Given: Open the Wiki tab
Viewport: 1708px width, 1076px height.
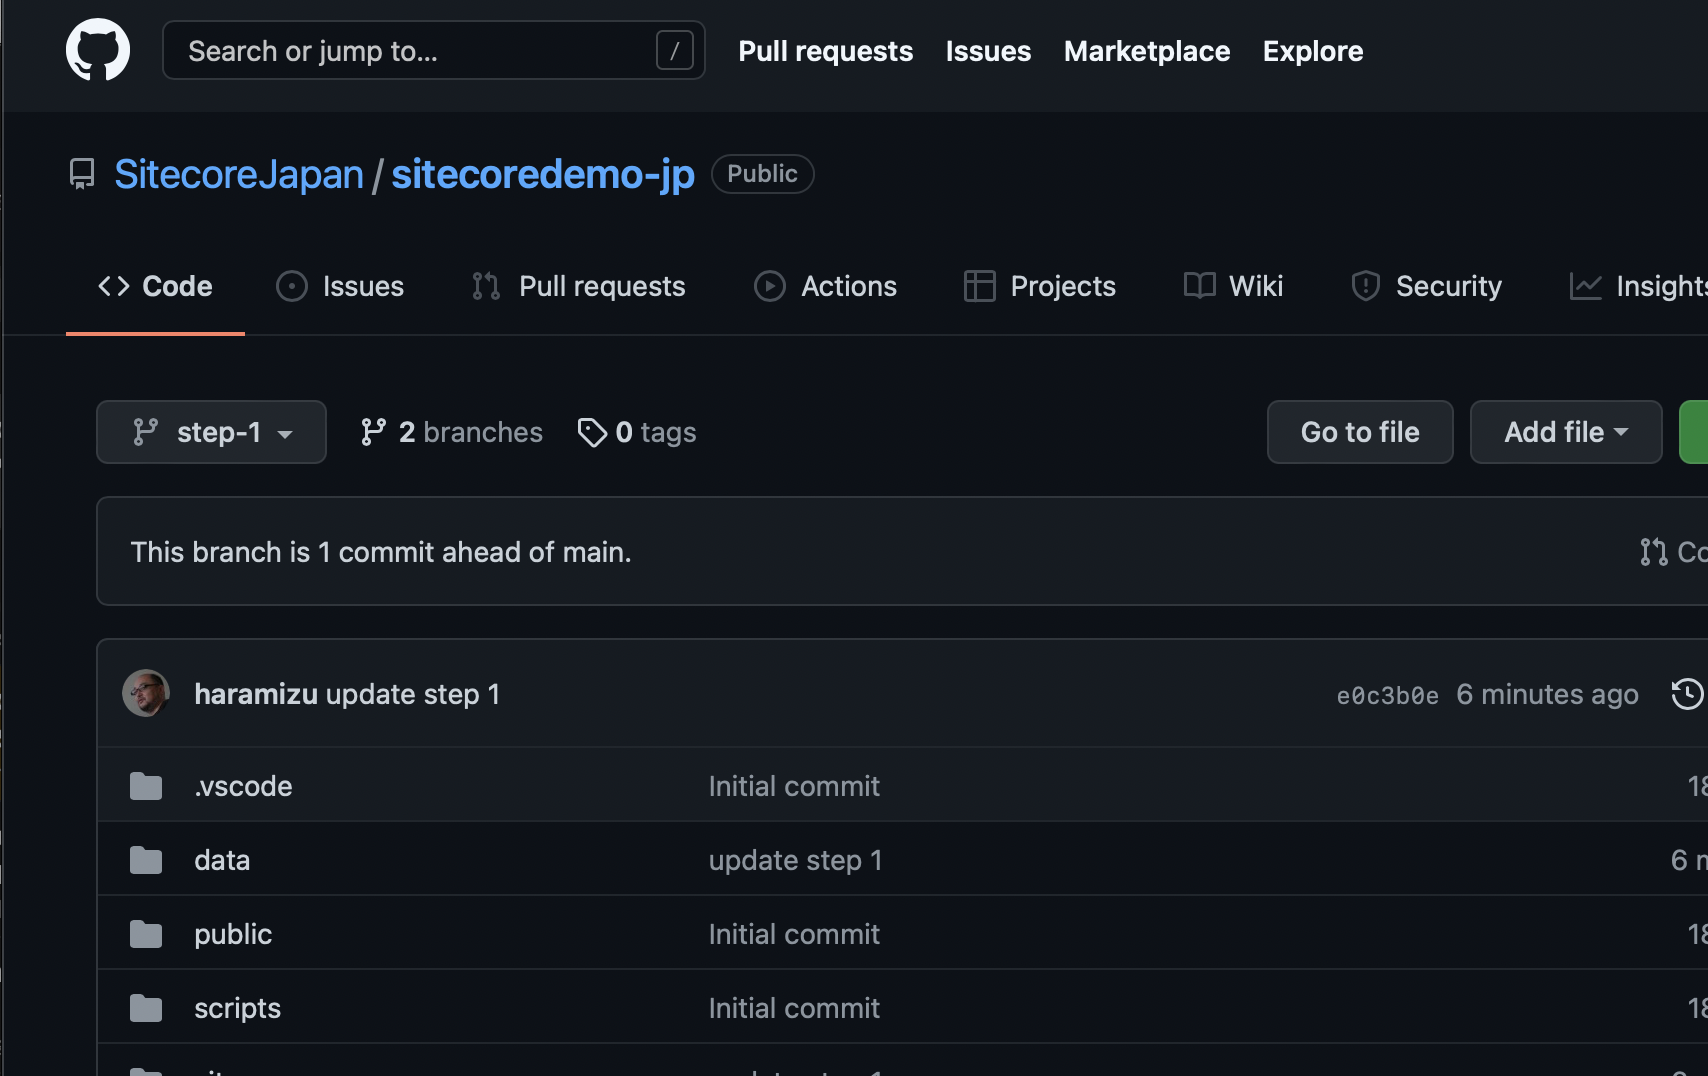Looking at the screenshot, I should click(x=1233, y=286).
